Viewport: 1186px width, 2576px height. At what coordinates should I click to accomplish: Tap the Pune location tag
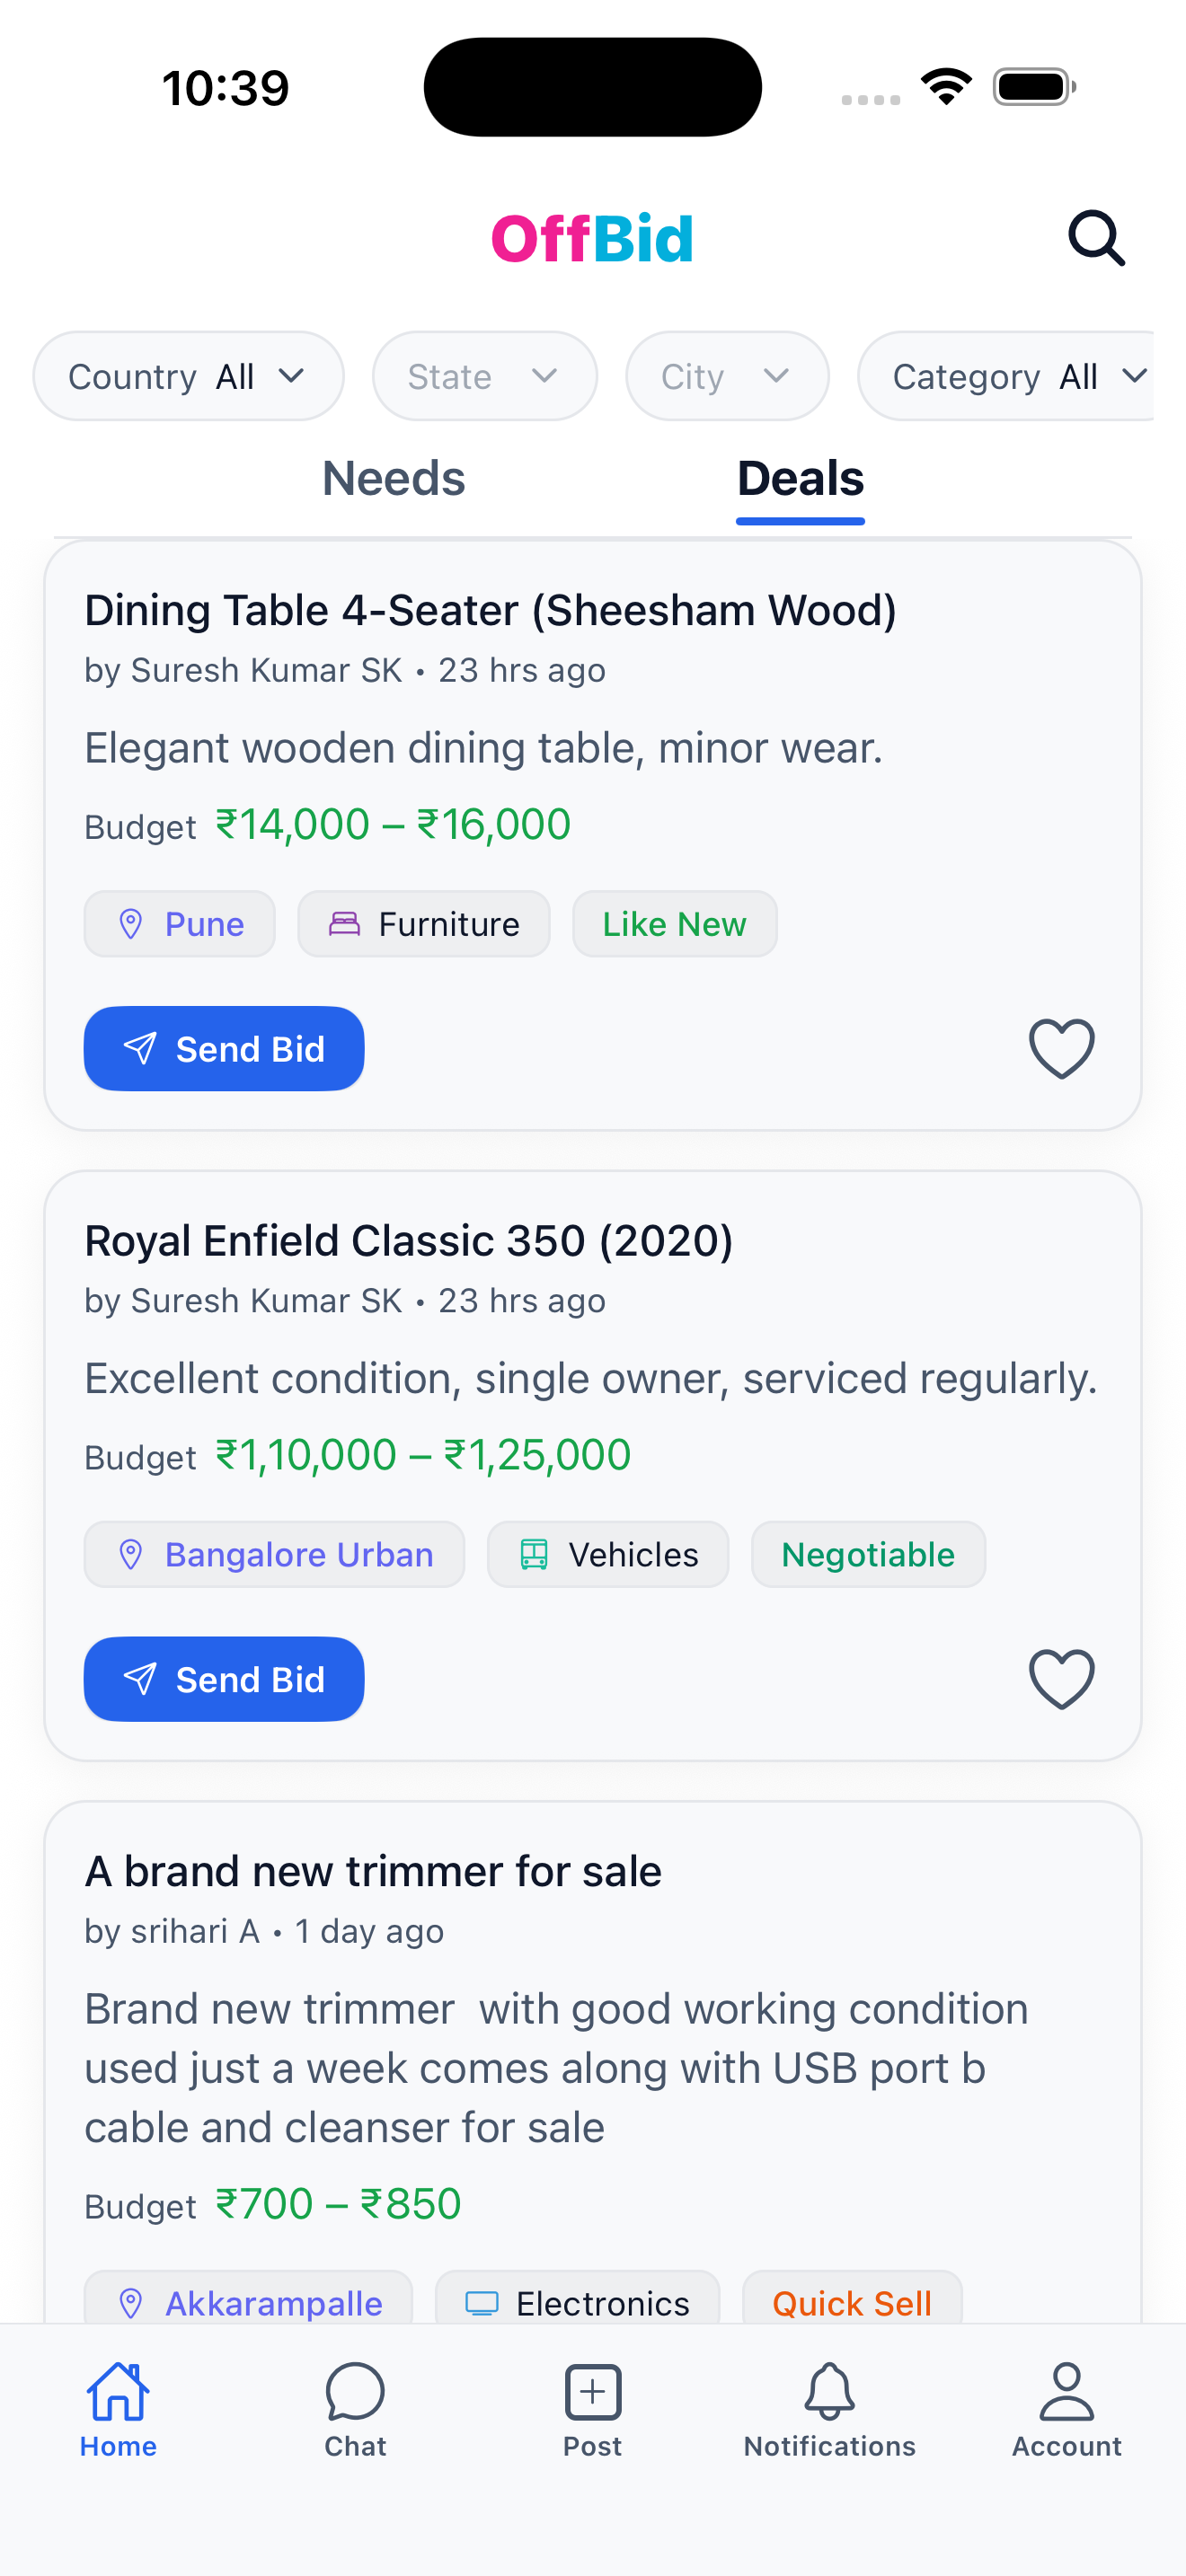[180, 924]
